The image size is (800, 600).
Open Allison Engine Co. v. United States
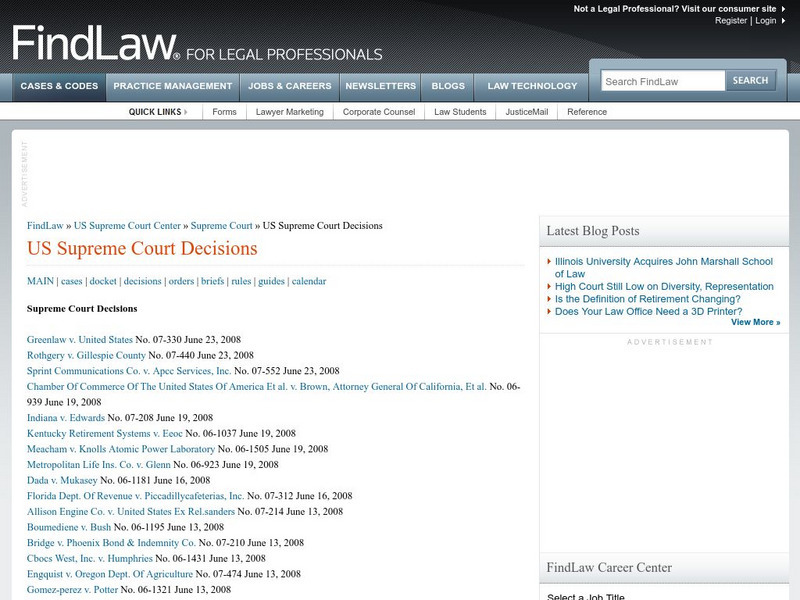point(131,512)
